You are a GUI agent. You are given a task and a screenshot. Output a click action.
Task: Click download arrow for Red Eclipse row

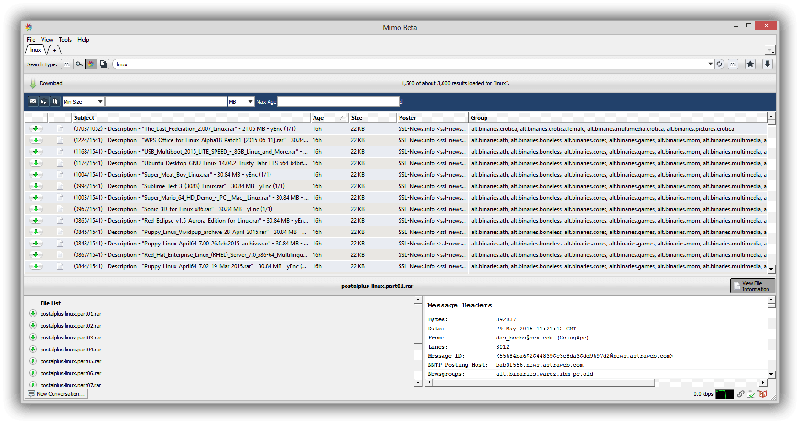point(36,220)
